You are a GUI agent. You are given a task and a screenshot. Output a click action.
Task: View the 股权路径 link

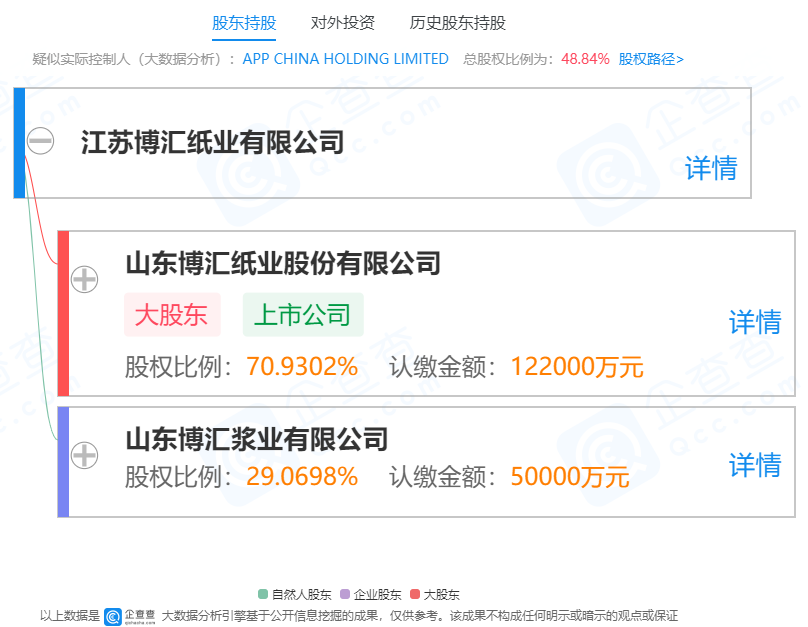click(651, 59)
